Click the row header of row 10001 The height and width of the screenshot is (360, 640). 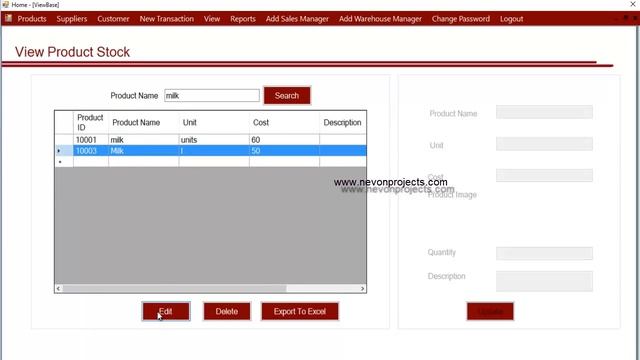point(64,140)
